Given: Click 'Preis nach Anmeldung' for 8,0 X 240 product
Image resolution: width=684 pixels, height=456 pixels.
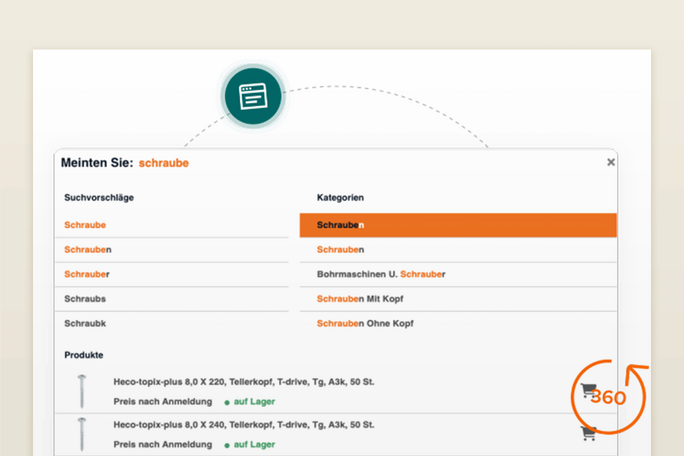Looking at the screenshot, I should coord(163,444).
